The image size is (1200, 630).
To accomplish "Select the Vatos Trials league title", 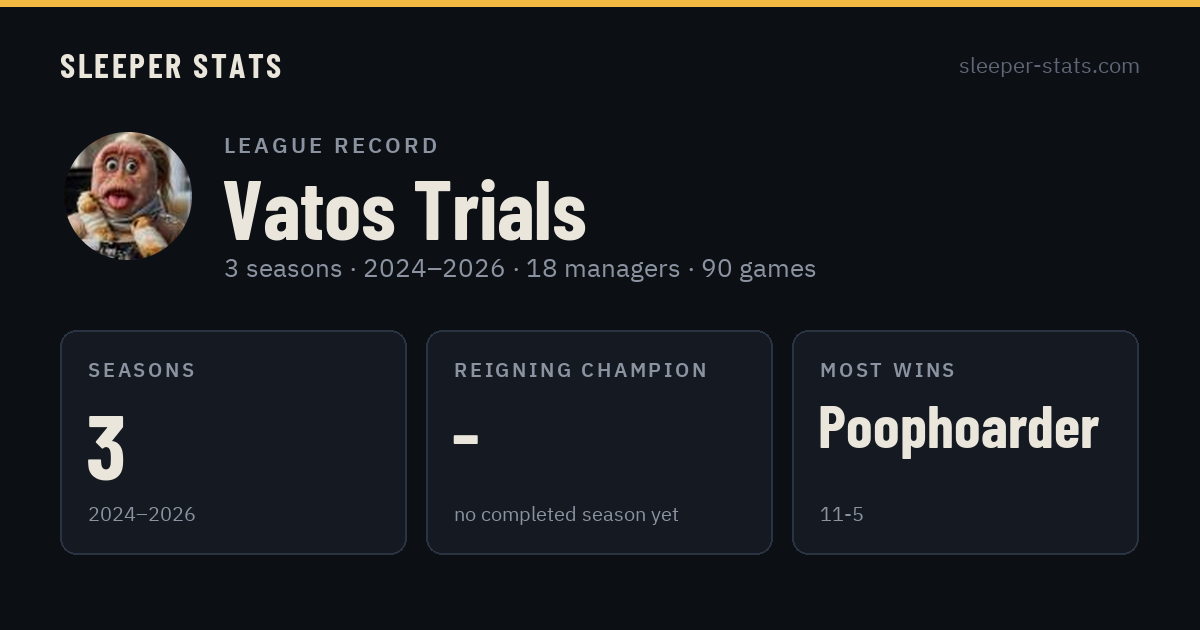I will pyautogui.click(x=405, y=210).
